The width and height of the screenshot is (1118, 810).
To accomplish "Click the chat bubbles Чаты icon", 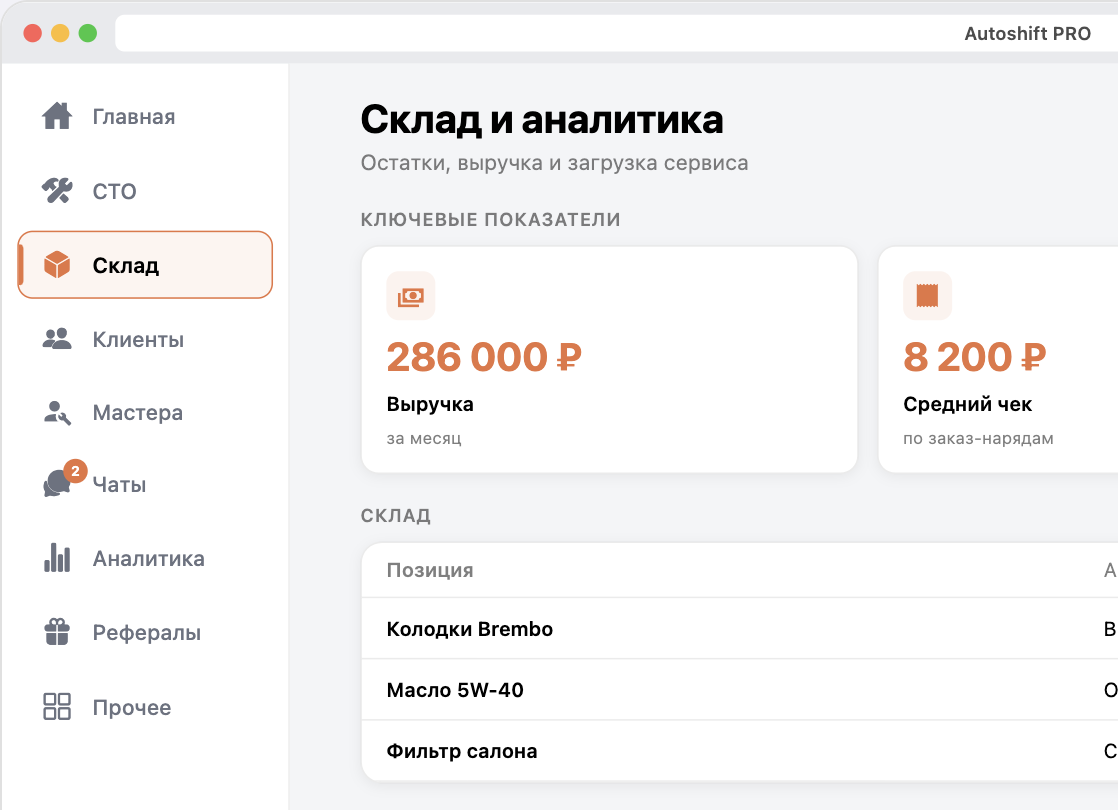I will point(57,483).
